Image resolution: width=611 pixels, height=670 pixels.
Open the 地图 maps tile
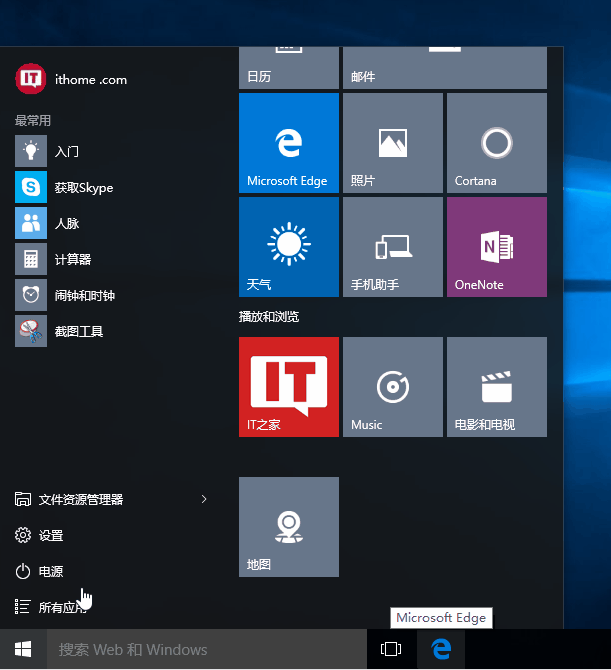(289, 526)
